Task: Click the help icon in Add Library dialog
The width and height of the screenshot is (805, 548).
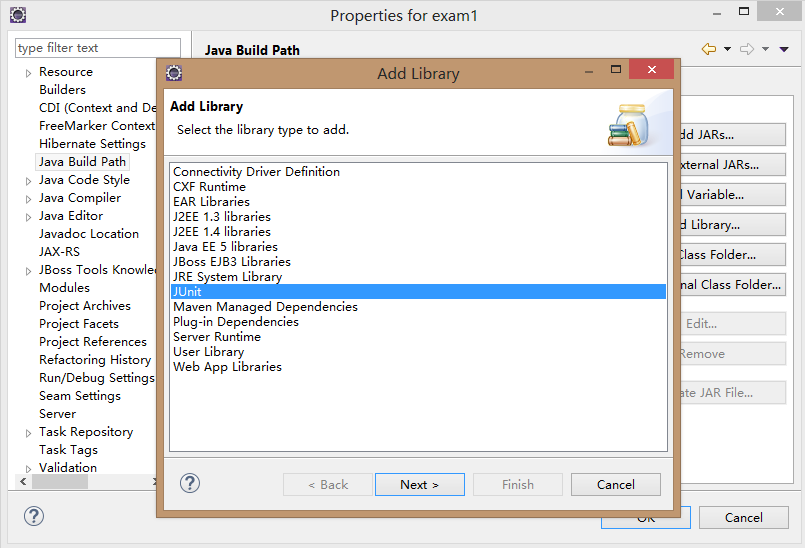Action: coord(190,483)
